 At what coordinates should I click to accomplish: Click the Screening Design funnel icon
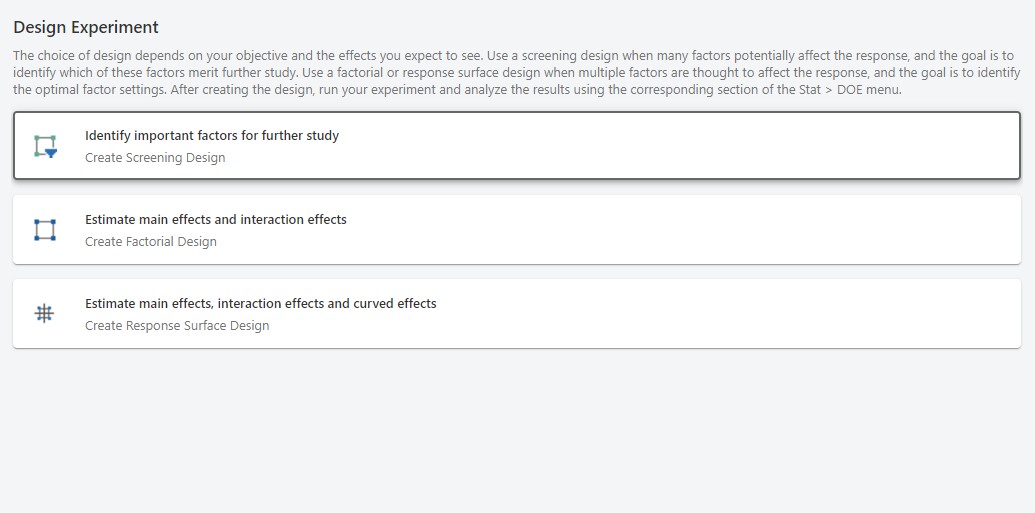pos(45,146)
